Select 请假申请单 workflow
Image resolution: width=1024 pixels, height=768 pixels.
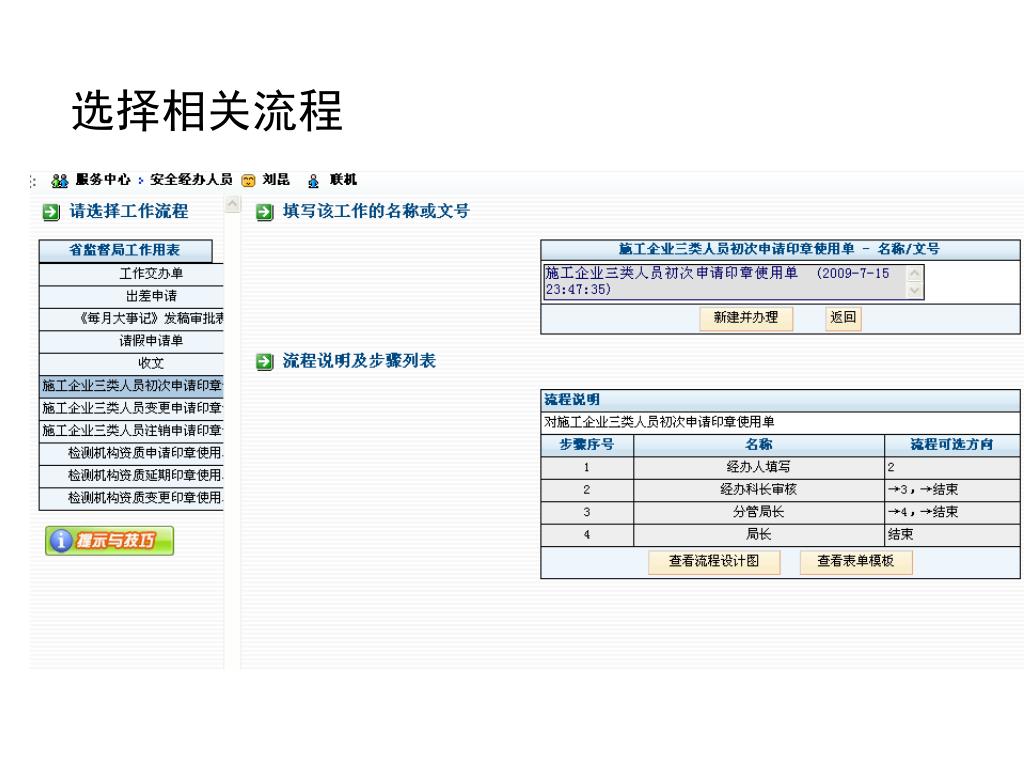point(131,341)
